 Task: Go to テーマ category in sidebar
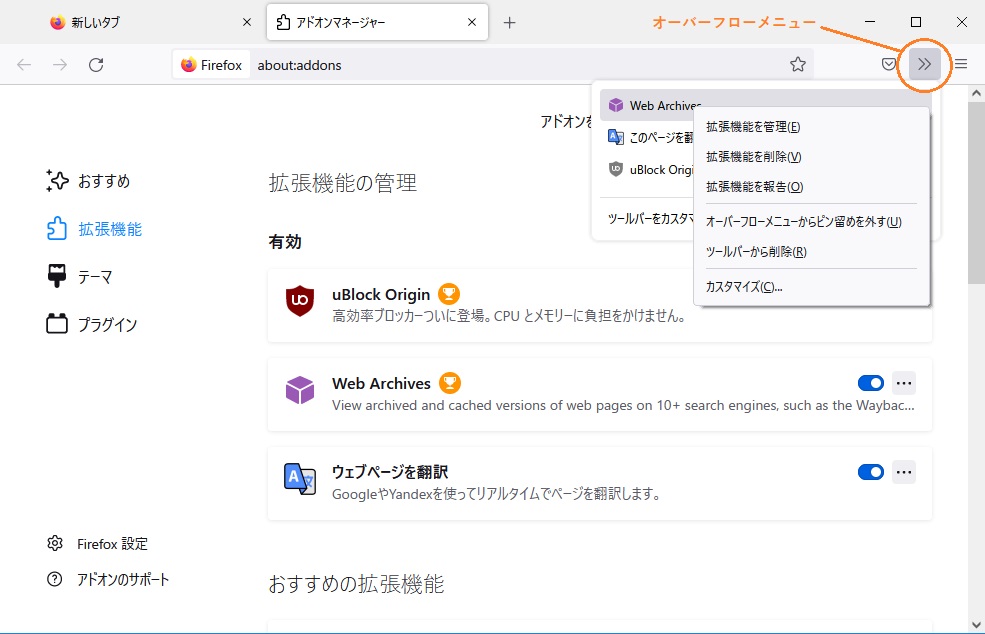(95, 277)
